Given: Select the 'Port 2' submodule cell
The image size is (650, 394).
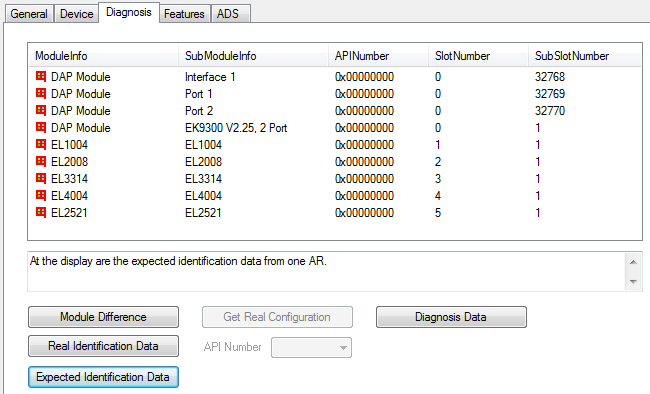Looking at the screenshot, I should 199,111.
